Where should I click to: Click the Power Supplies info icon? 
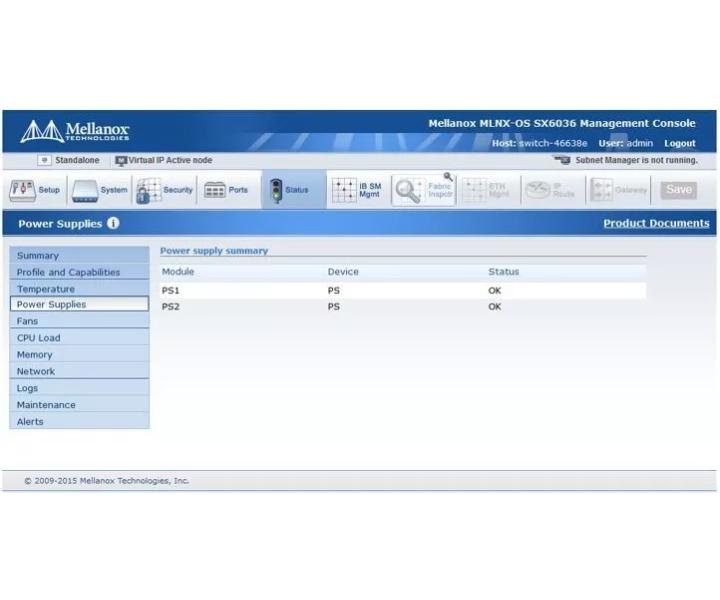coord(113,223)
